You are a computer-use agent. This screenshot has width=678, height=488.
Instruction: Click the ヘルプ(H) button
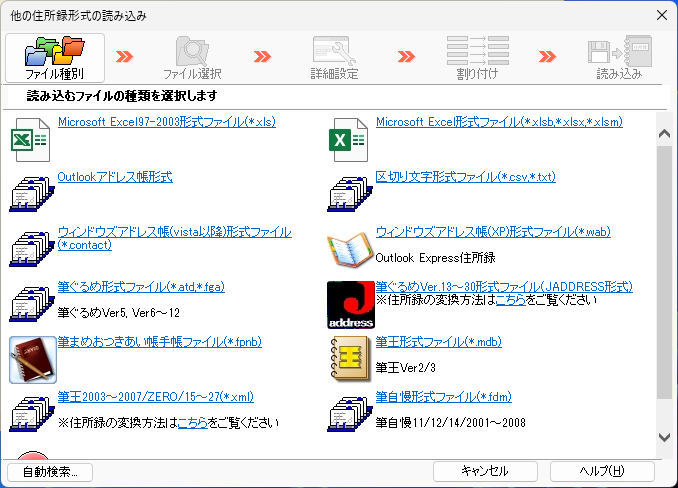coord(602,471)
